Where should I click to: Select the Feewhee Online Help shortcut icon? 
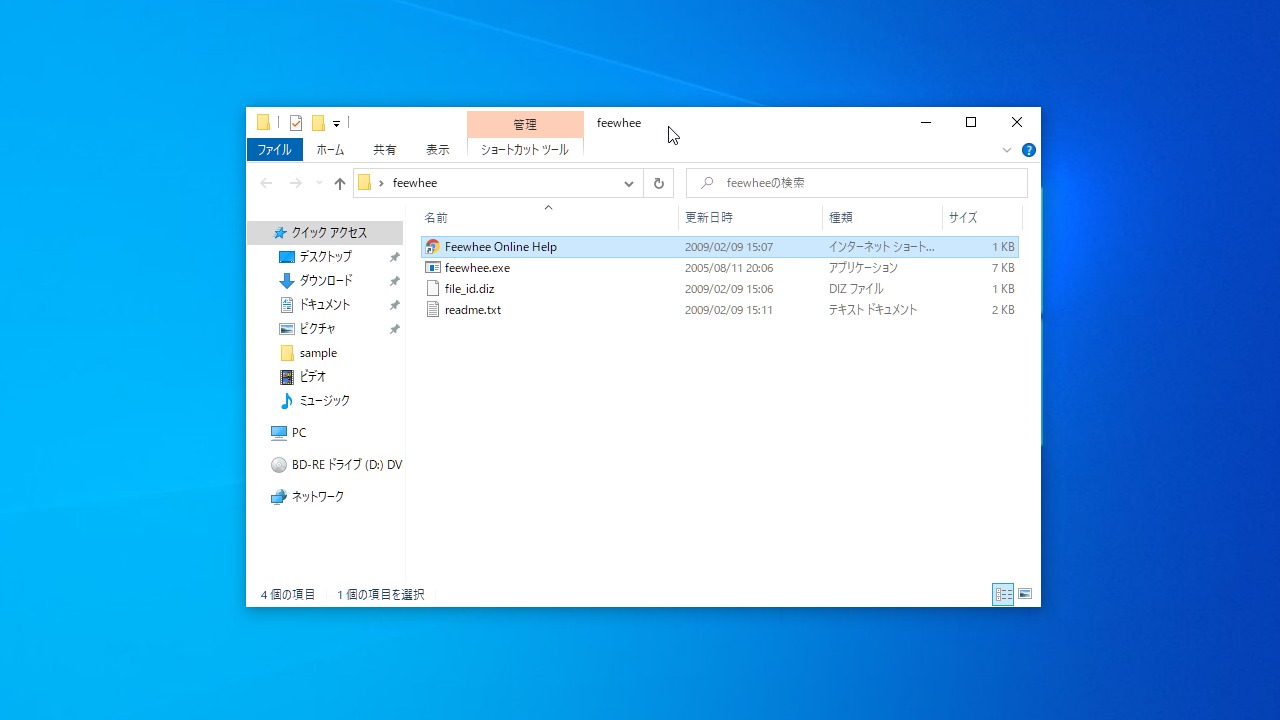432,247
